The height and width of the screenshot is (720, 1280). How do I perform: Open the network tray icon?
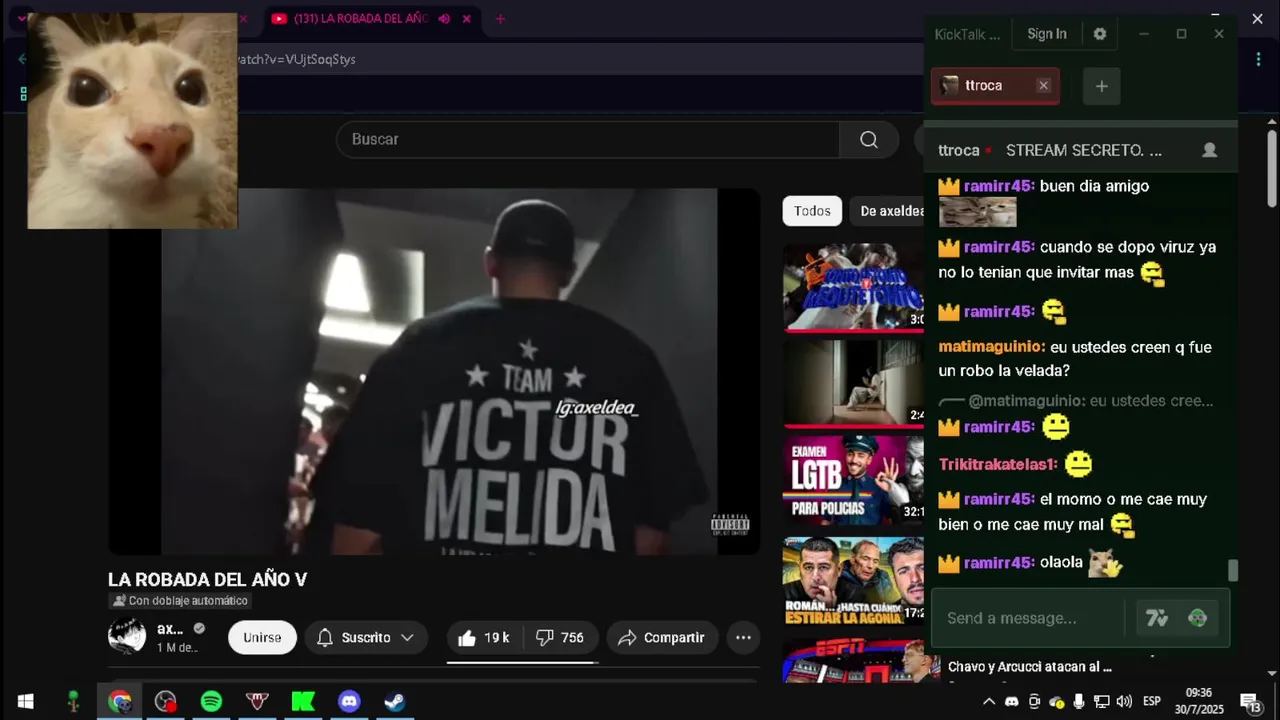tap(1101, 701)
